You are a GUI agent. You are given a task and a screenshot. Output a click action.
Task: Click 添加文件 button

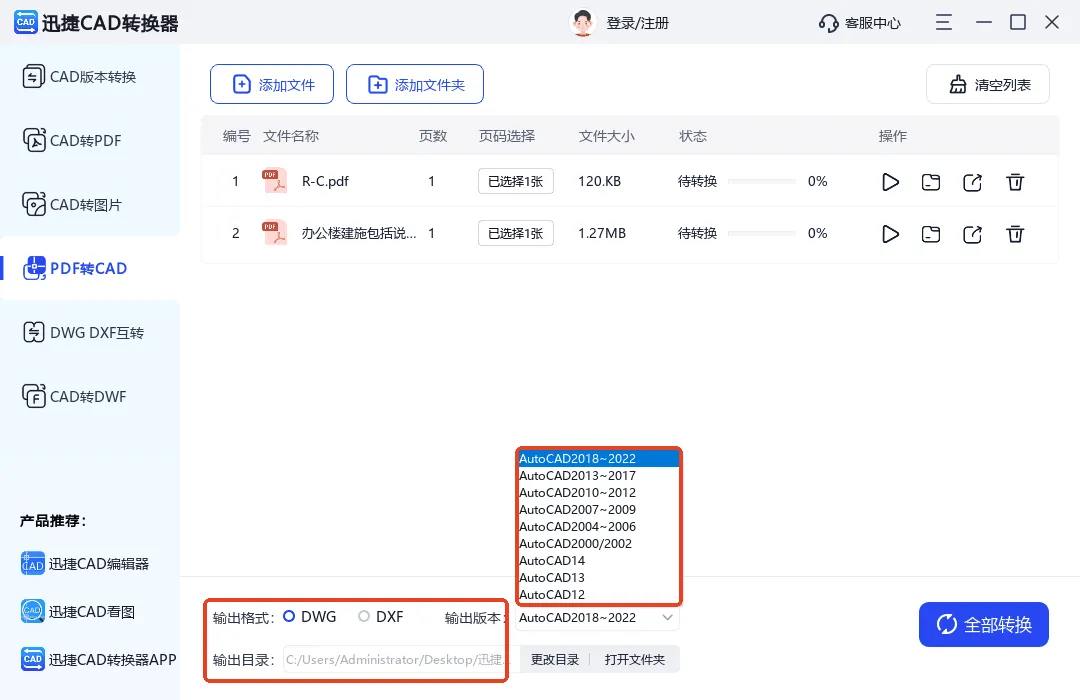tap(272, 84)
